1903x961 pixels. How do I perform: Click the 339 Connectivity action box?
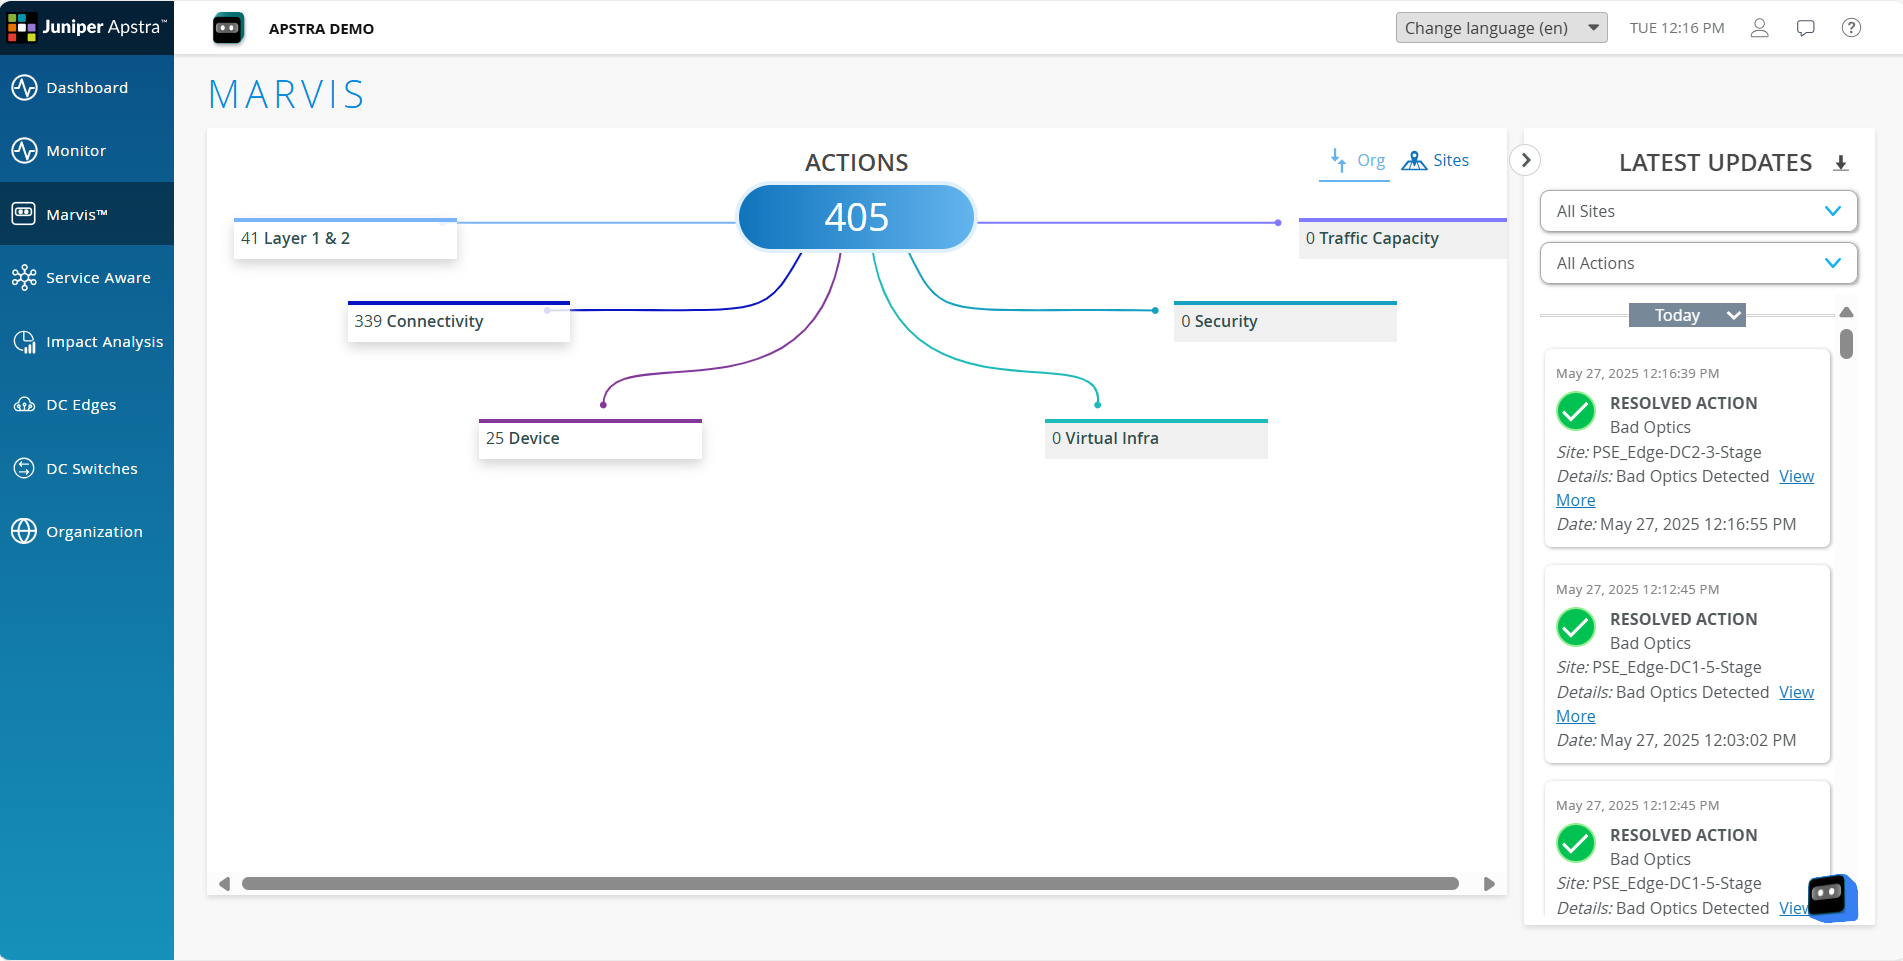[458, 322]
